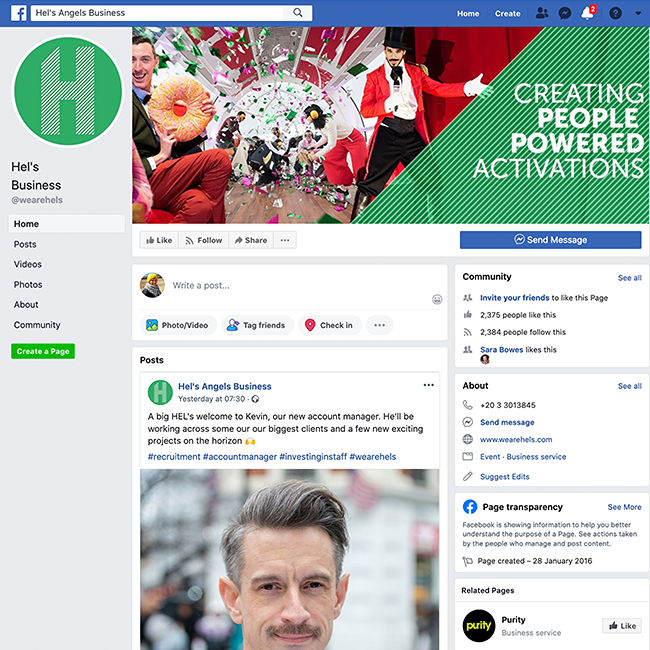The height and width of the screenshot is (650, 650).
Task: Click the search magnifier button
Action: click(298, 13)
